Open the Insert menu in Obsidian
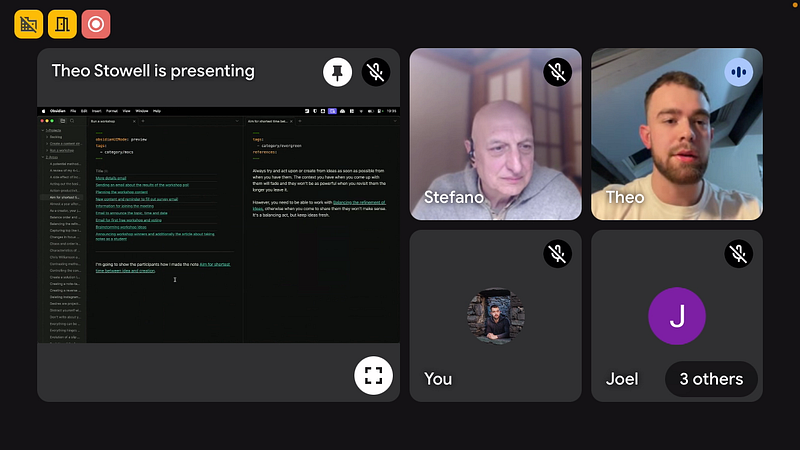Image resolution: width=800 pixels, height=450 pixels. 96,111
